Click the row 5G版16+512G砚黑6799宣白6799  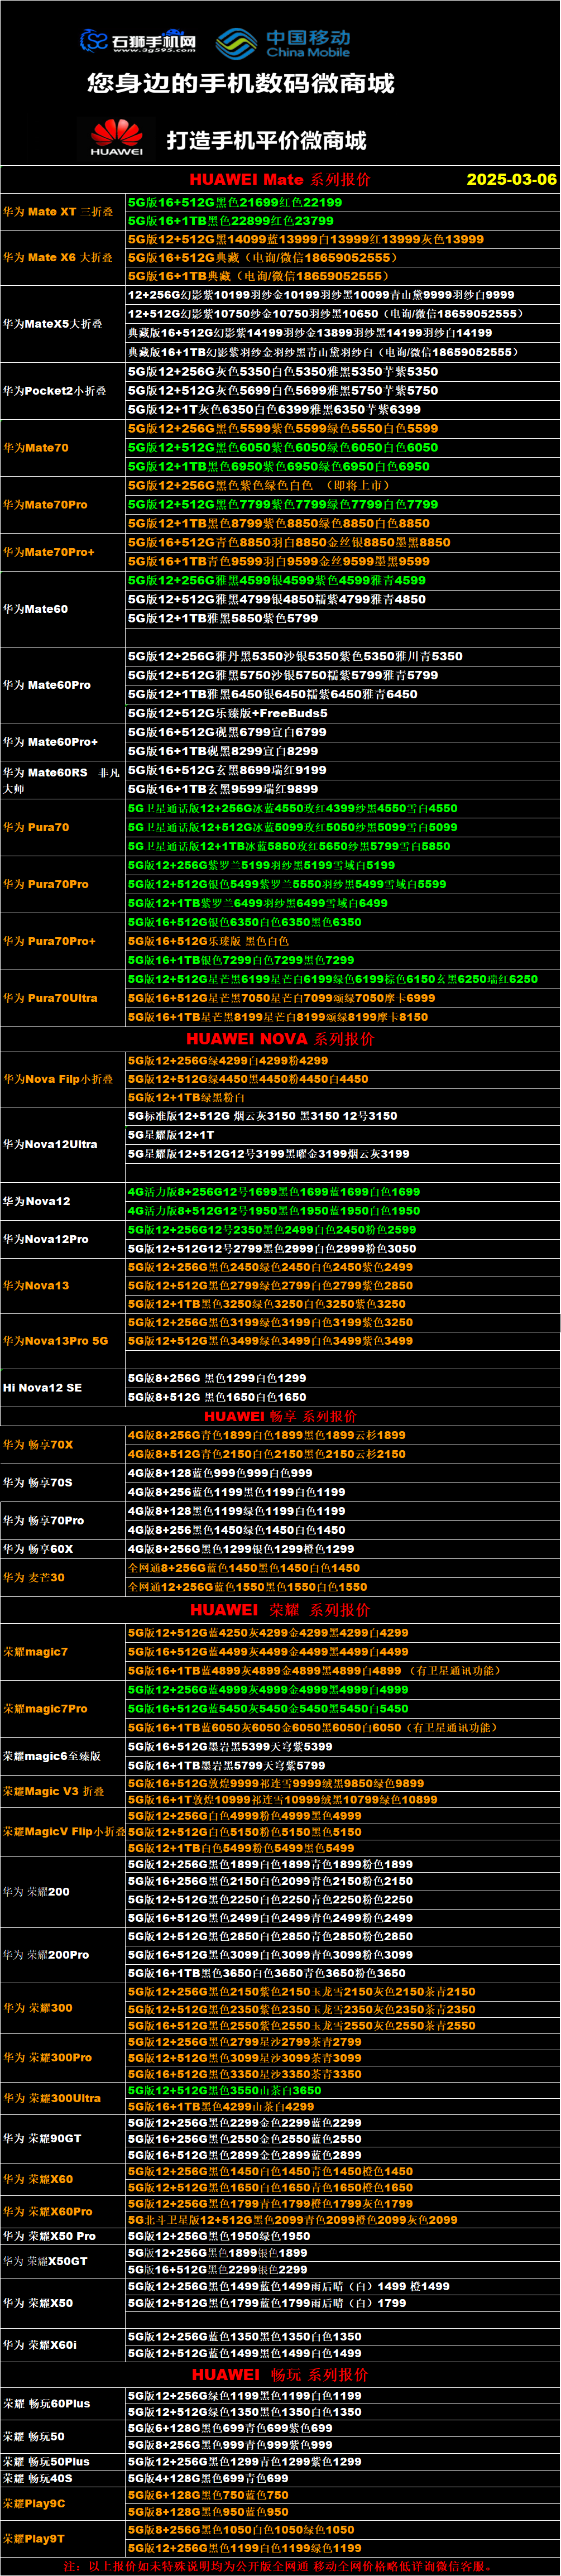point(342,732)
